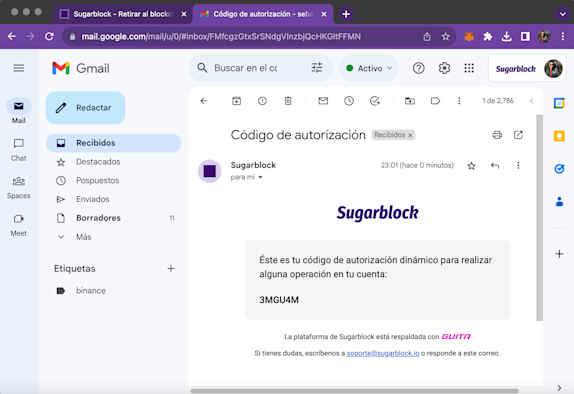Expand 'para mí' recipient details
Viewport: 574px width, 394px height.
point(260,177)
